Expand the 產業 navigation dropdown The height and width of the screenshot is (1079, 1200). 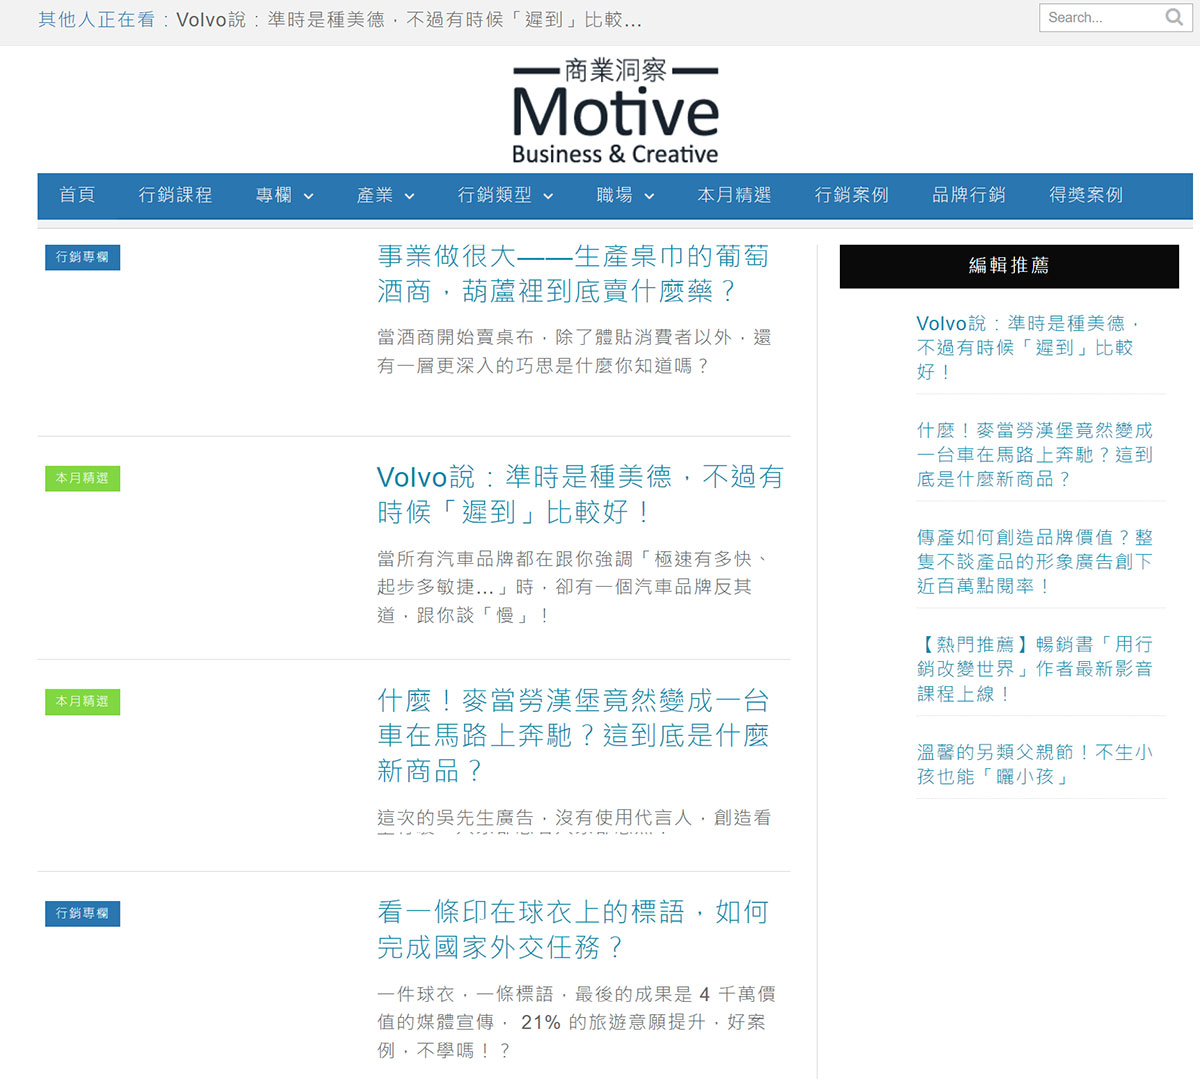pos(385,196)
